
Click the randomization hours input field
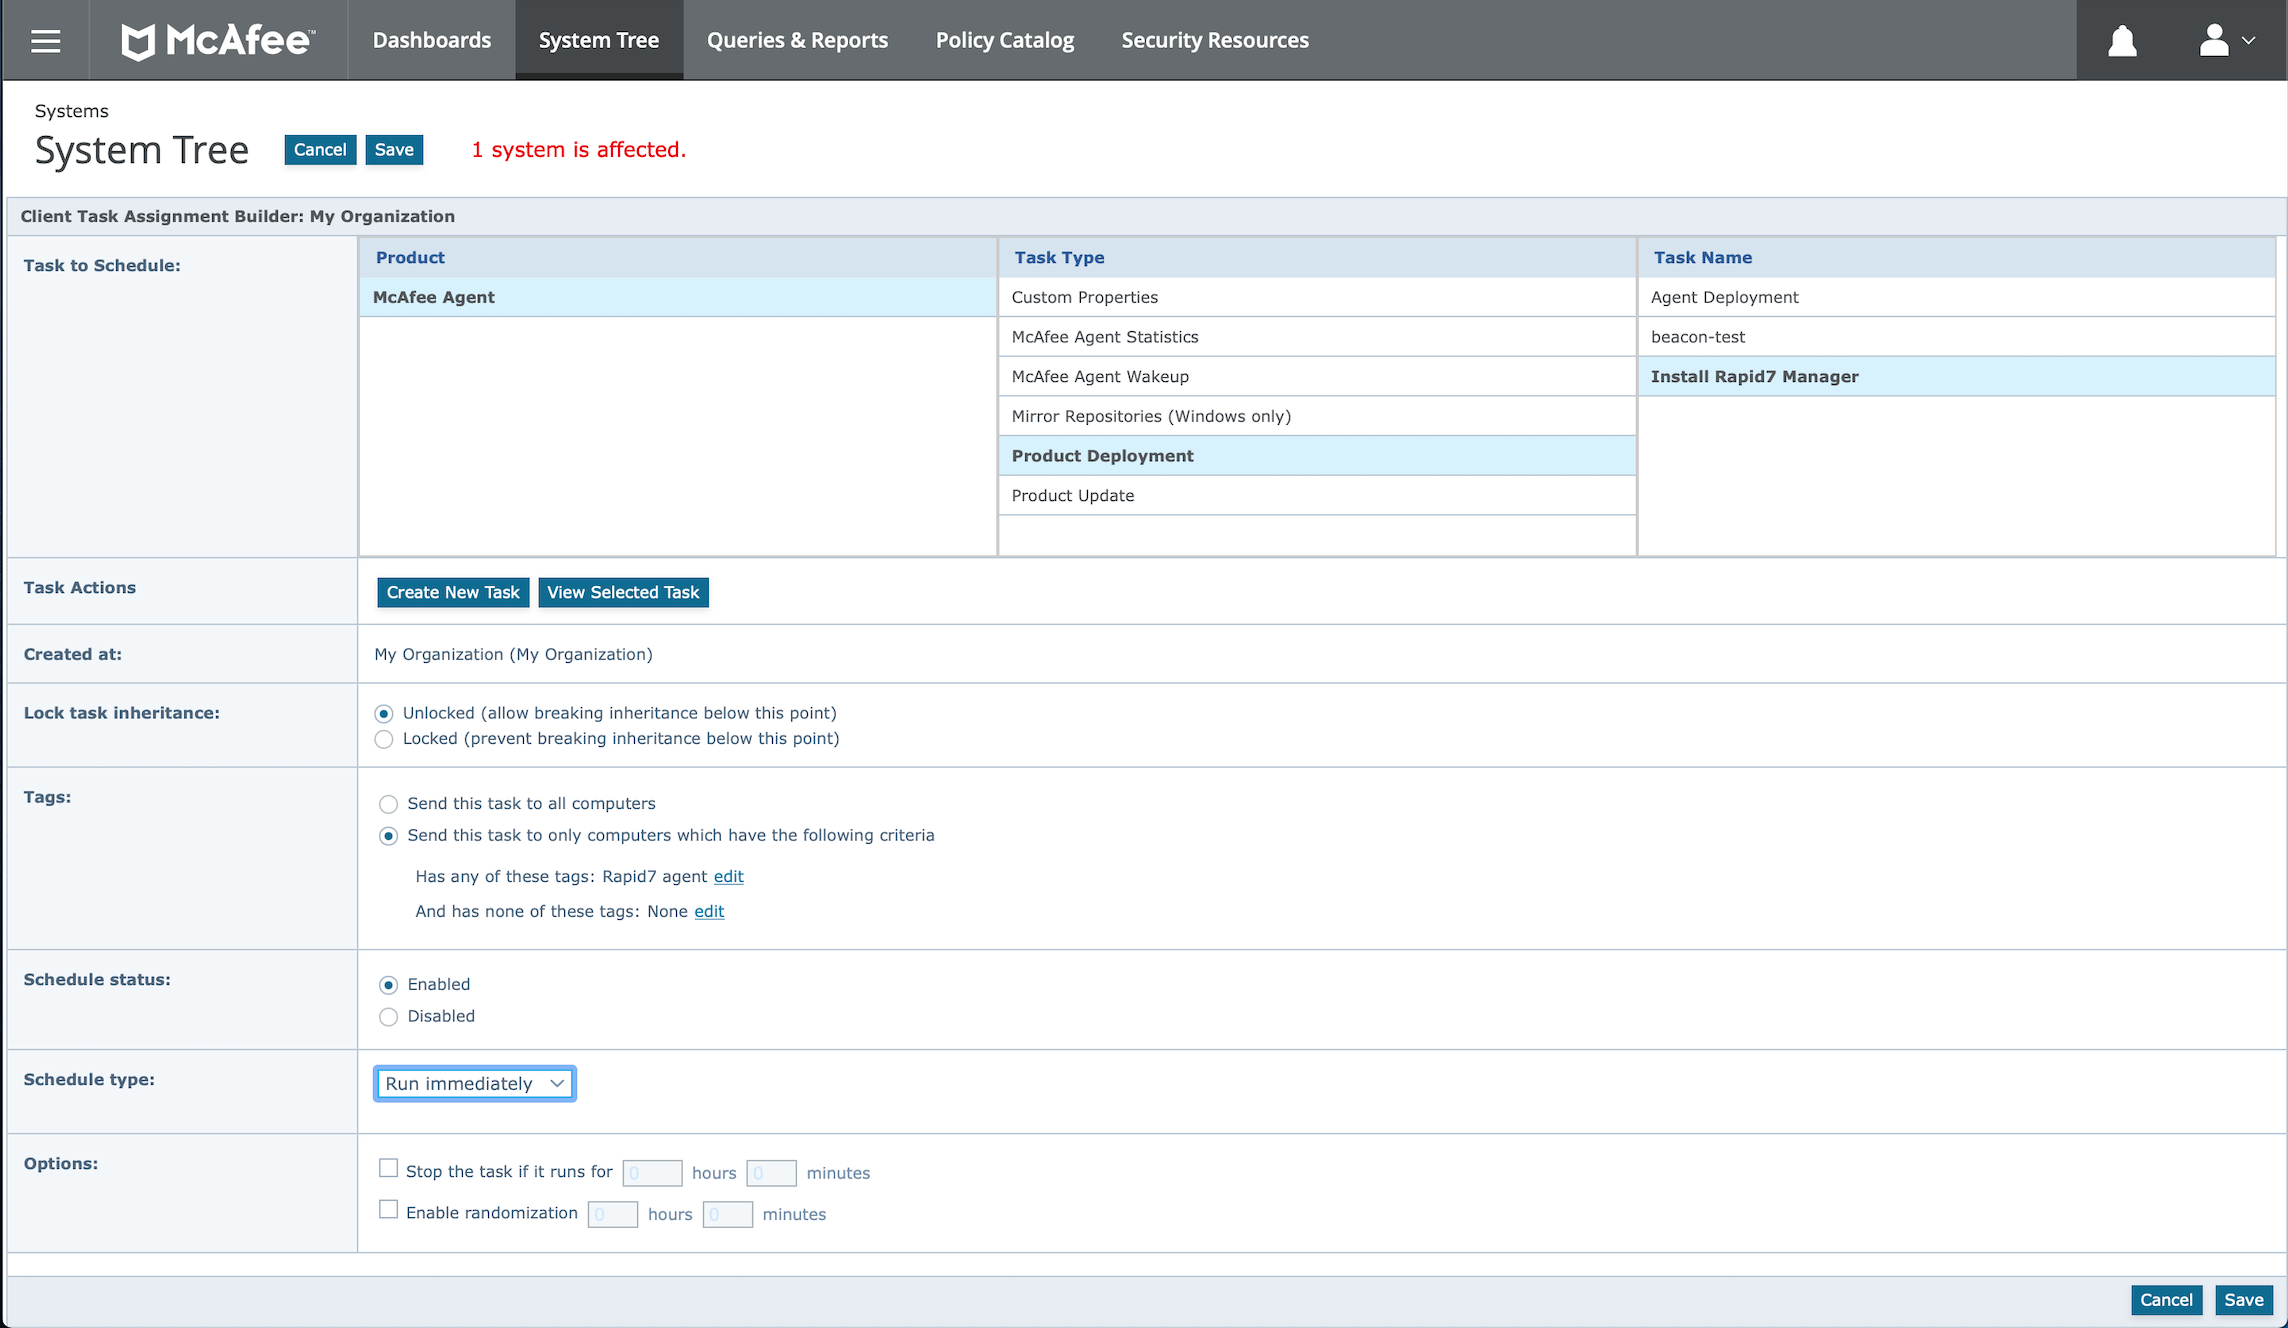point(612,1214)
